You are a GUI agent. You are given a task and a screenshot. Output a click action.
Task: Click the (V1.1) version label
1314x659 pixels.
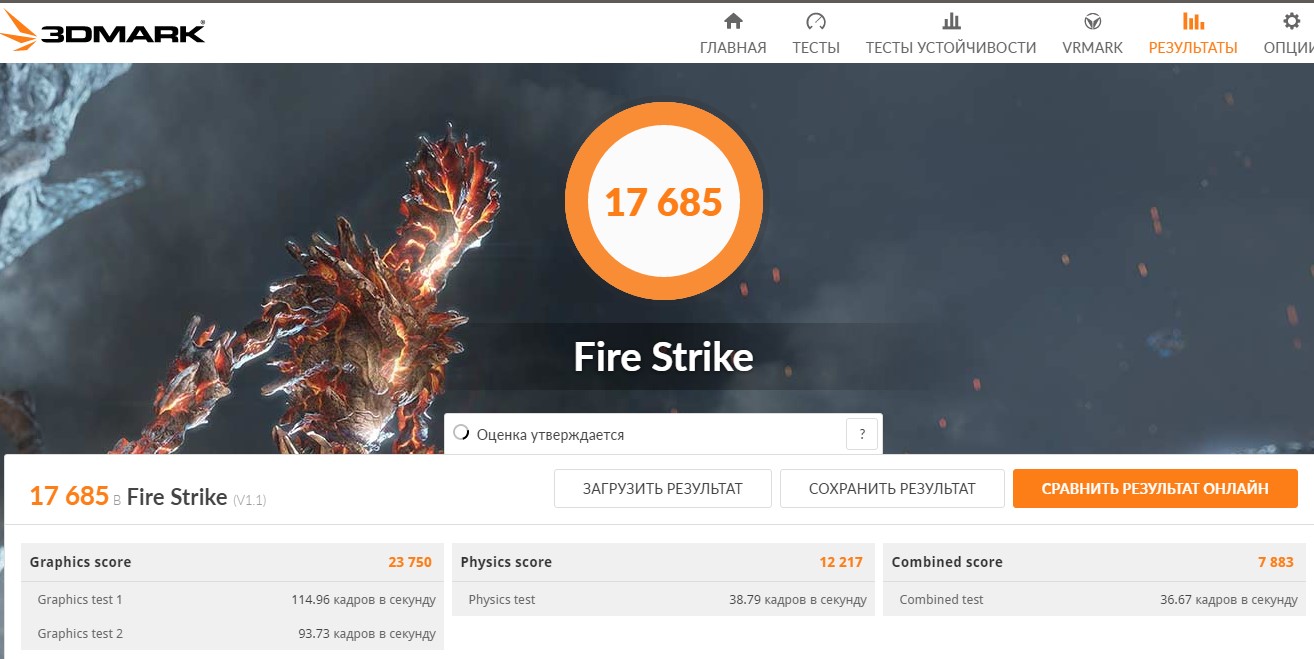(250, 499)
